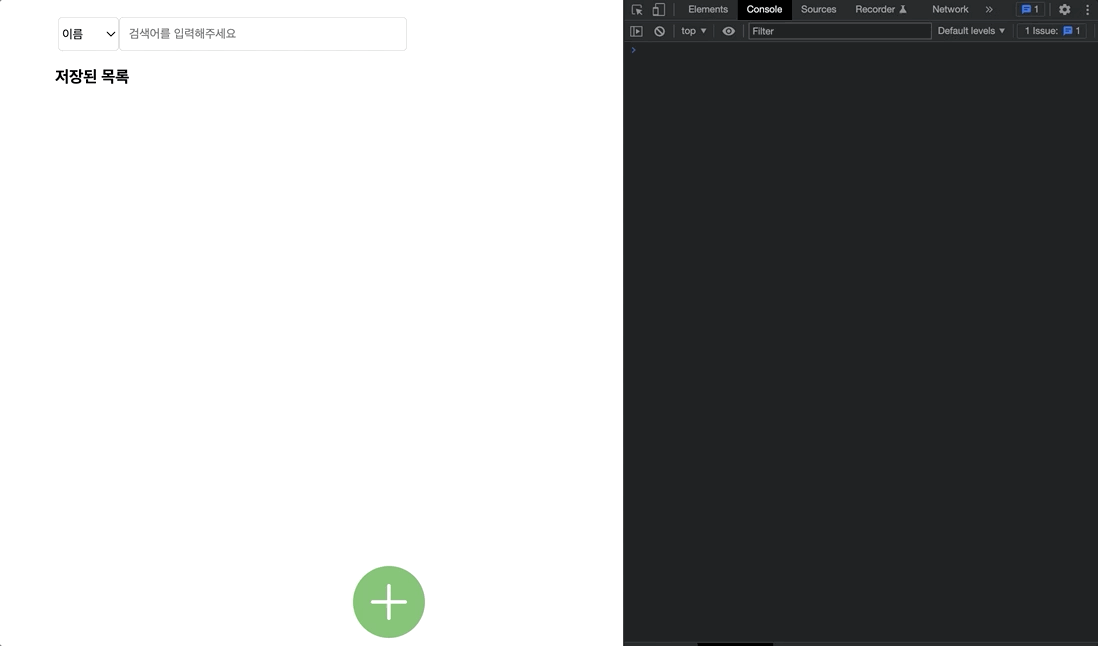Open the DevTools three-dot options menu
The width and height of the screenshot is (1098, 646).
(x=1087, y=10)
